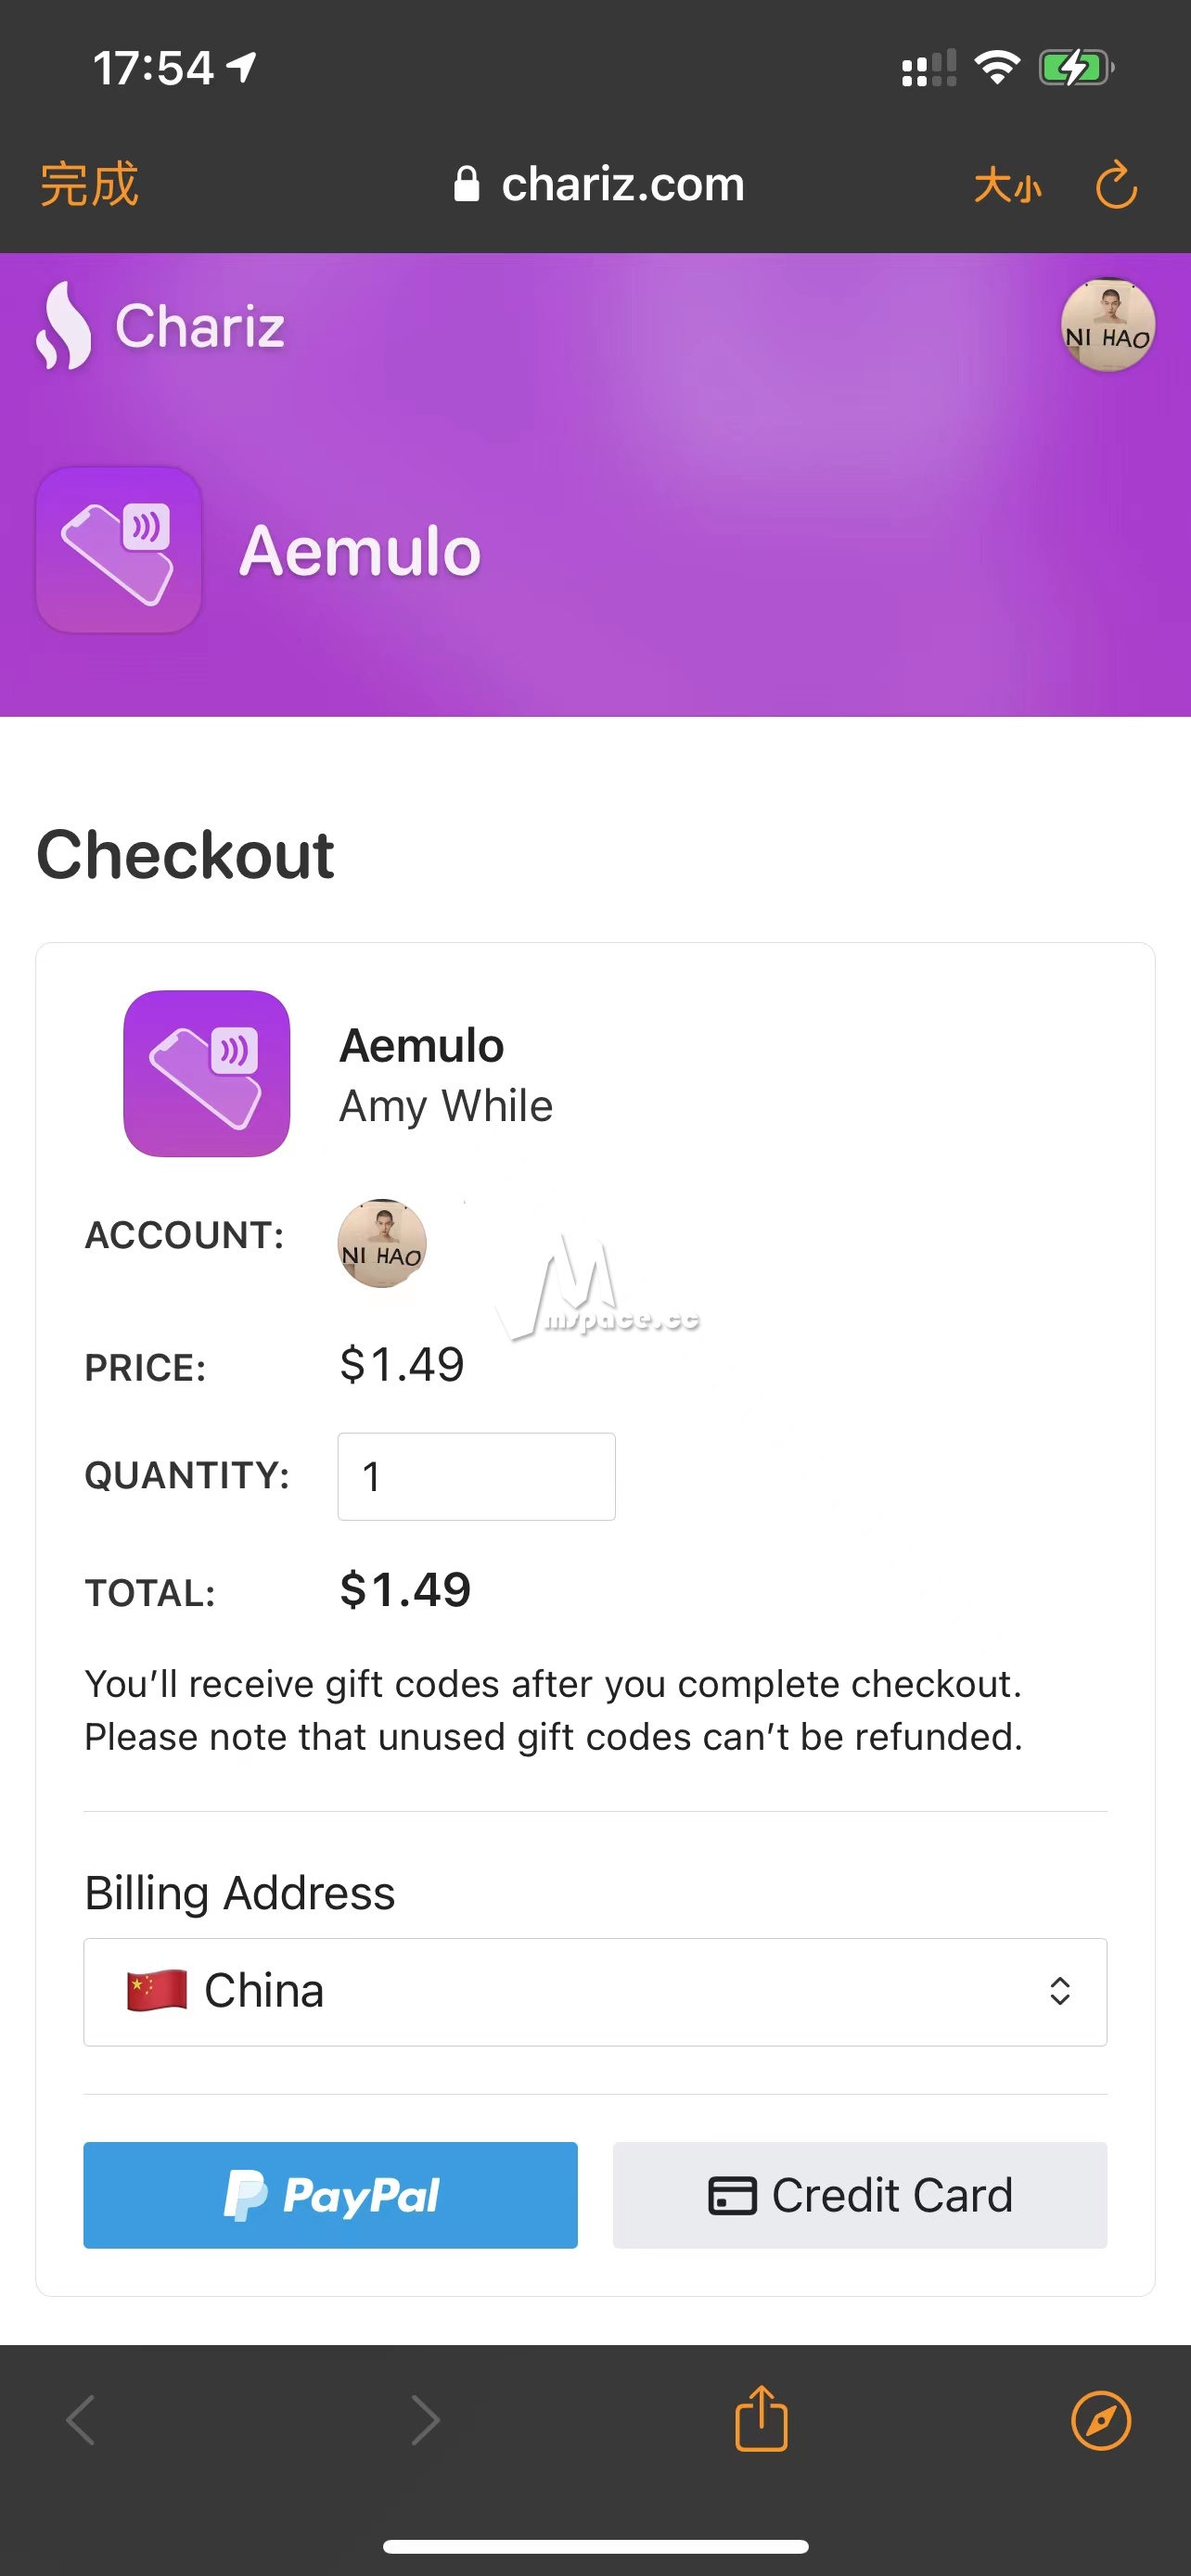Reload the page with the refresh icon
This screenshot has width=1191, height=2576.
coord(1116,185)
